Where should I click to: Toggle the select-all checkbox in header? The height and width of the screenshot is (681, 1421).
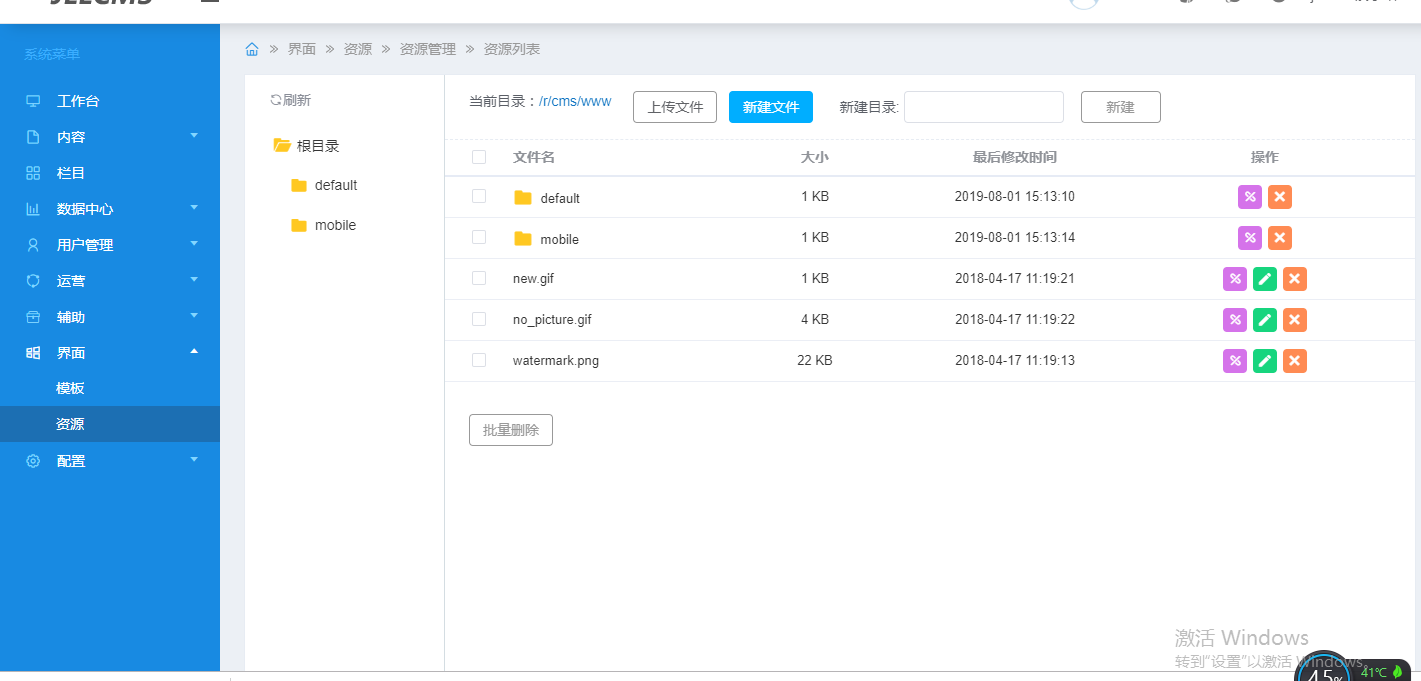click(479, 157)
